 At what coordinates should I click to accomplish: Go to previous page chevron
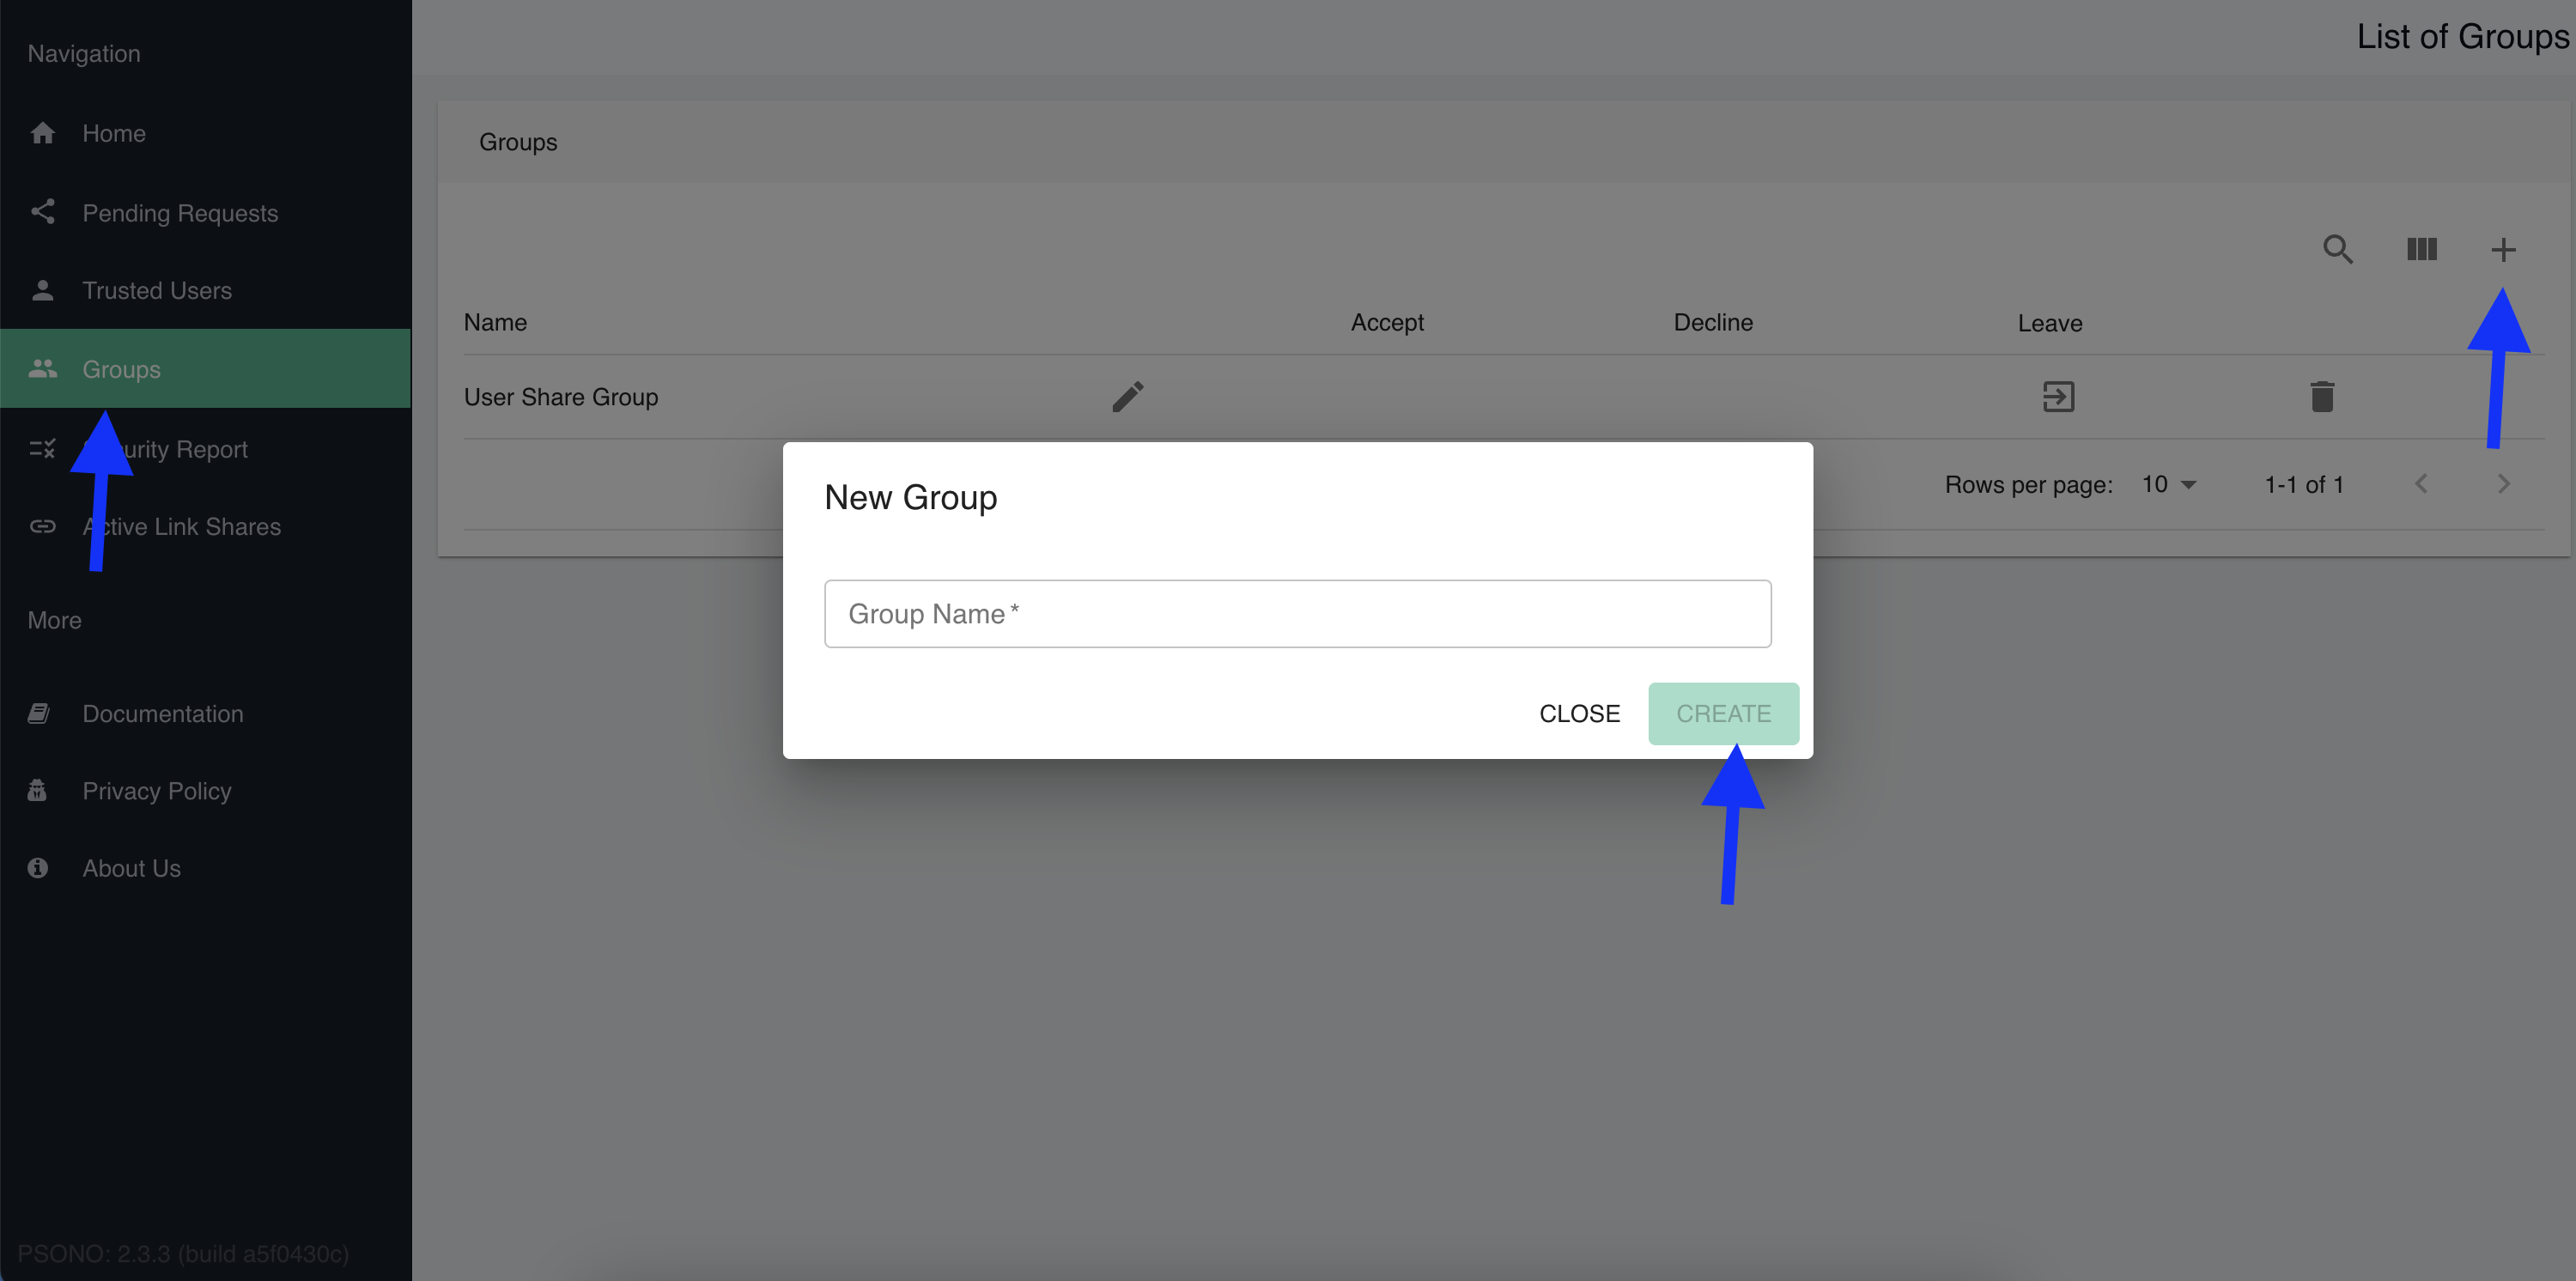[2420, 484]
